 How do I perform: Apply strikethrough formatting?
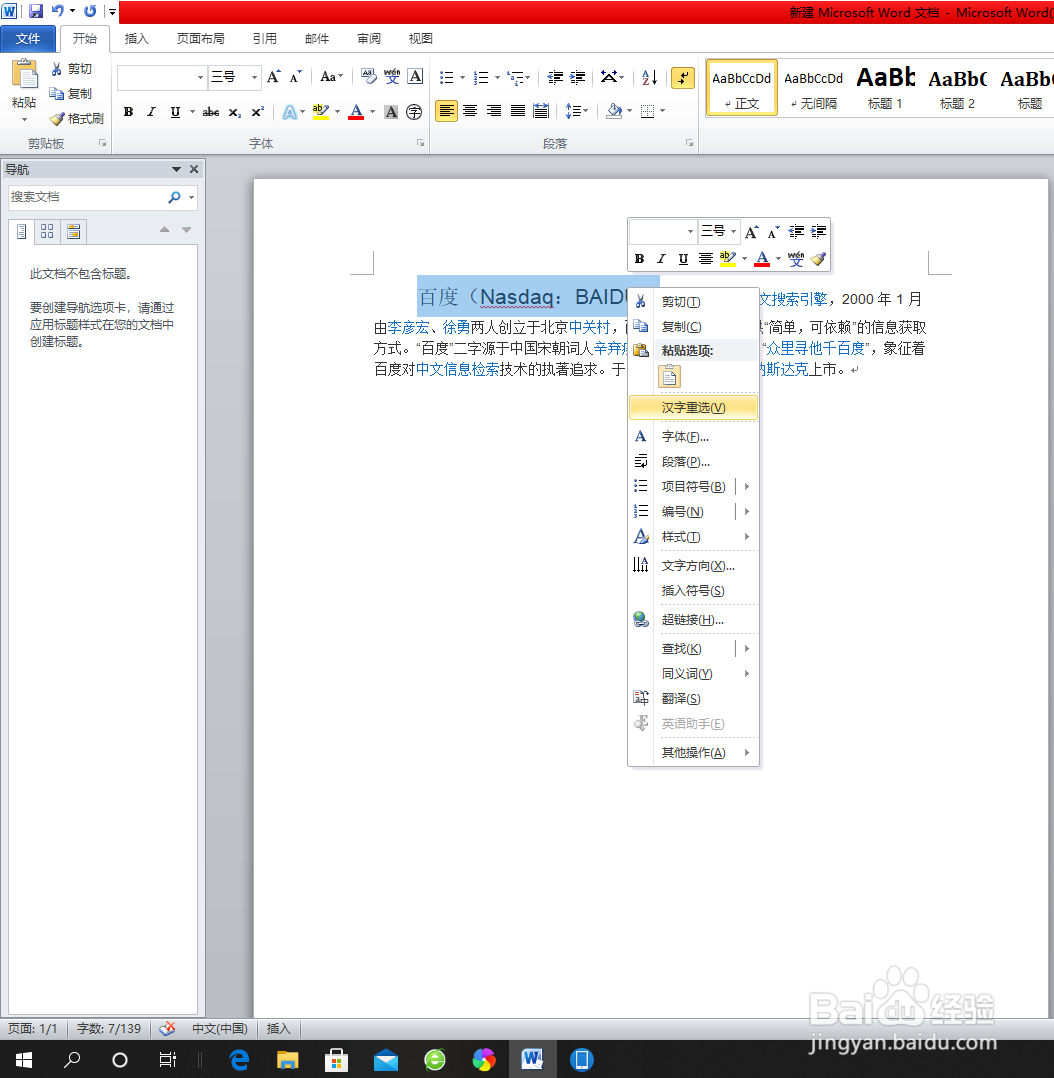(x=211, y=111)
